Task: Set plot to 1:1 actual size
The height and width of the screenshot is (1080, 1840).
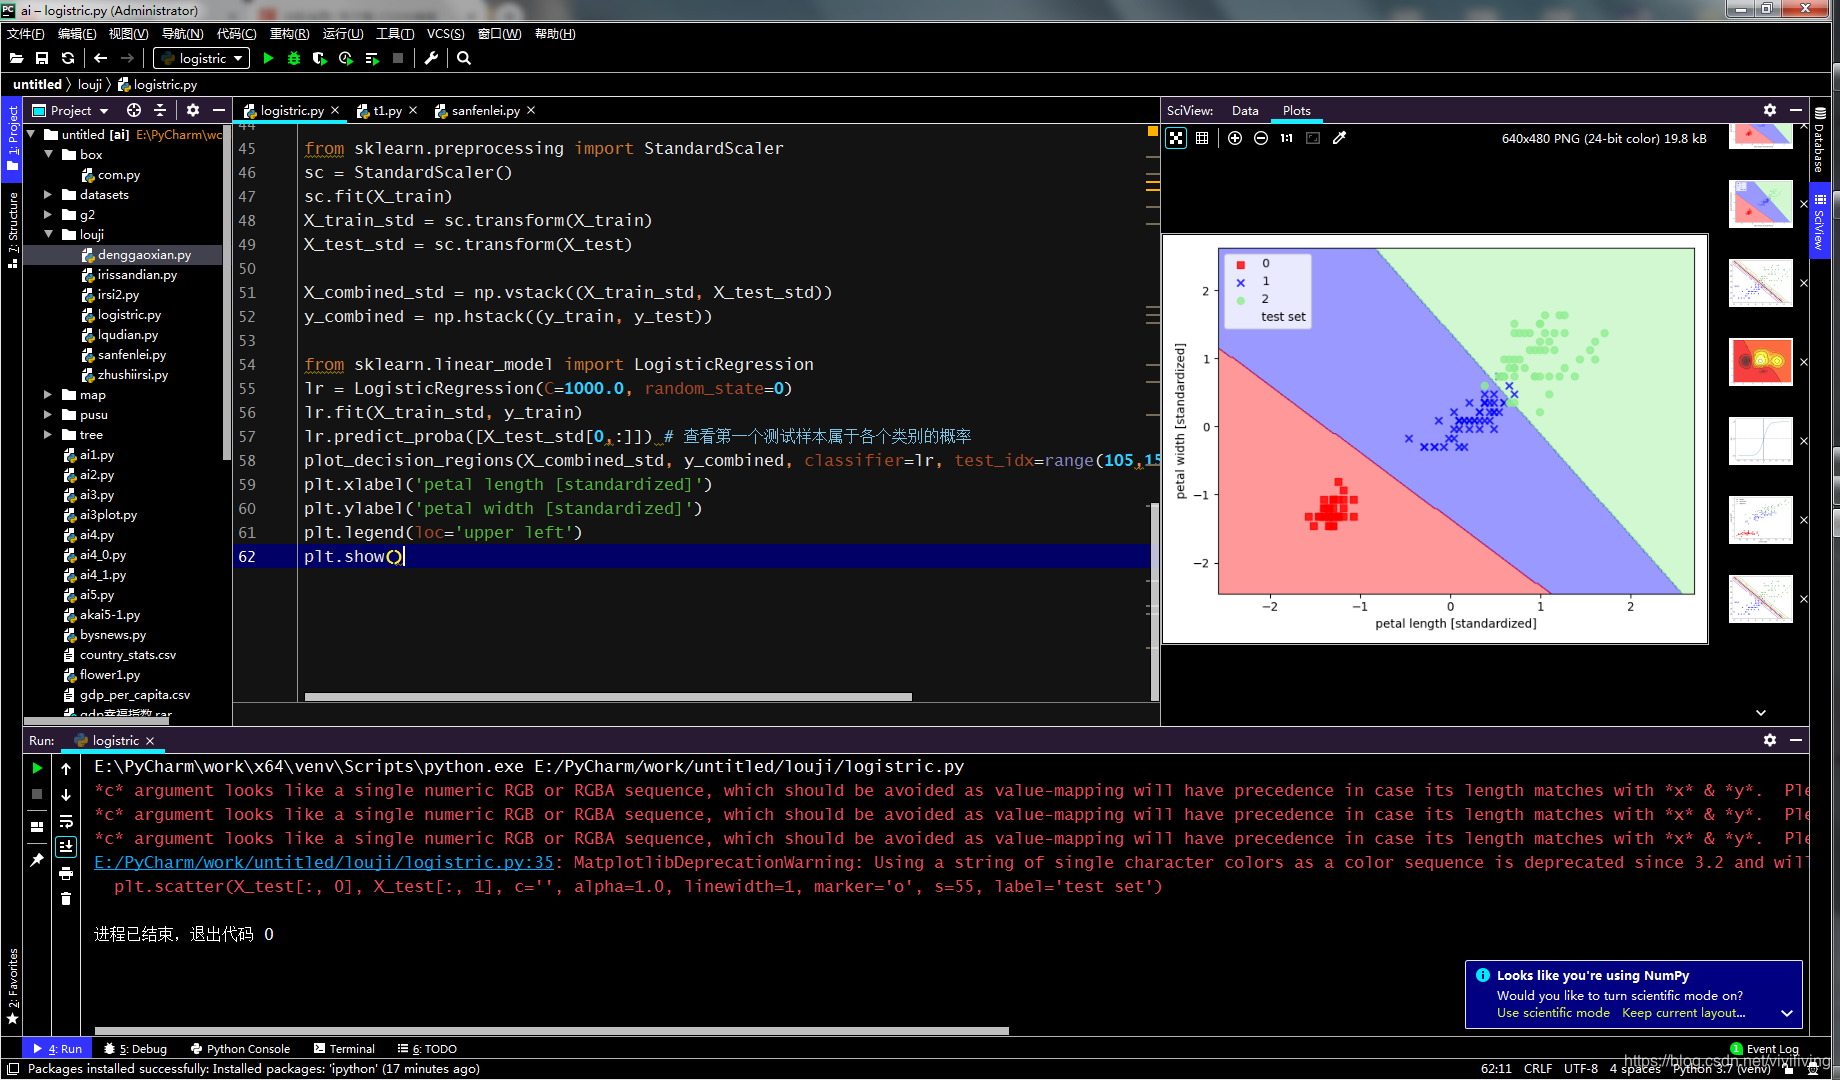Action: pos(1286,138)
